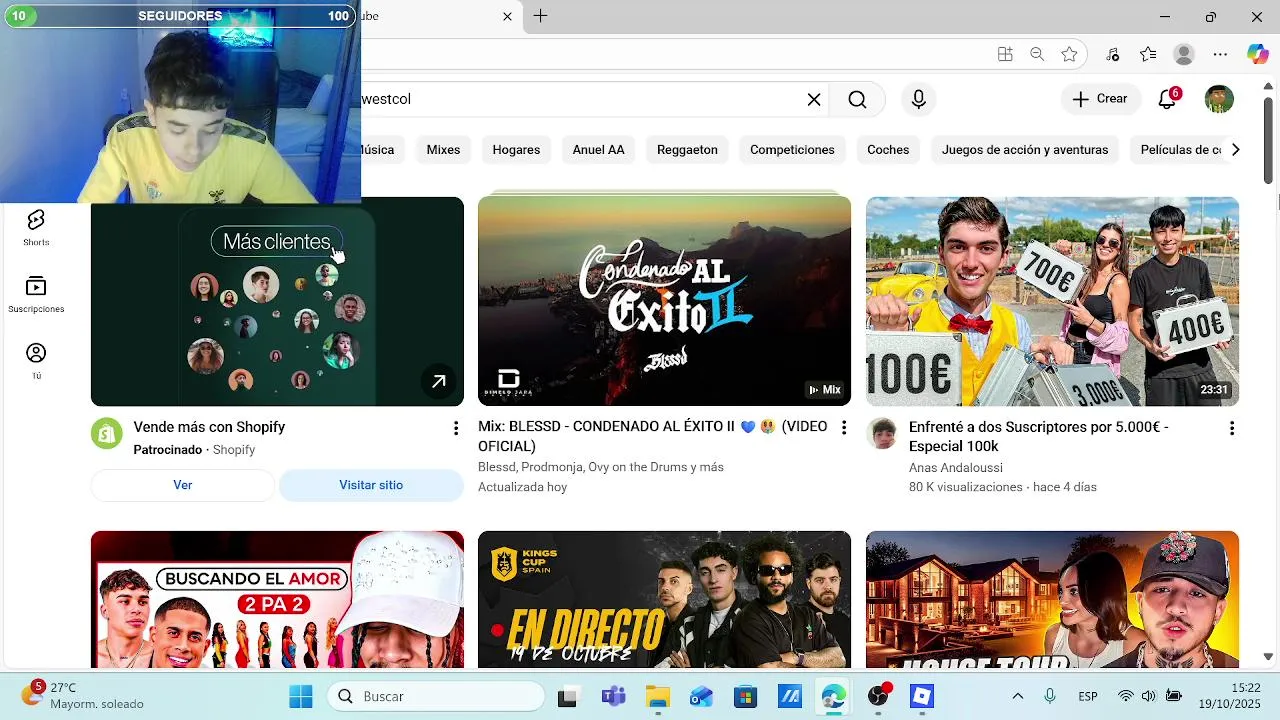
Task: Select Juegos de acción y aventuras chip
Action: click(1025, 150)
